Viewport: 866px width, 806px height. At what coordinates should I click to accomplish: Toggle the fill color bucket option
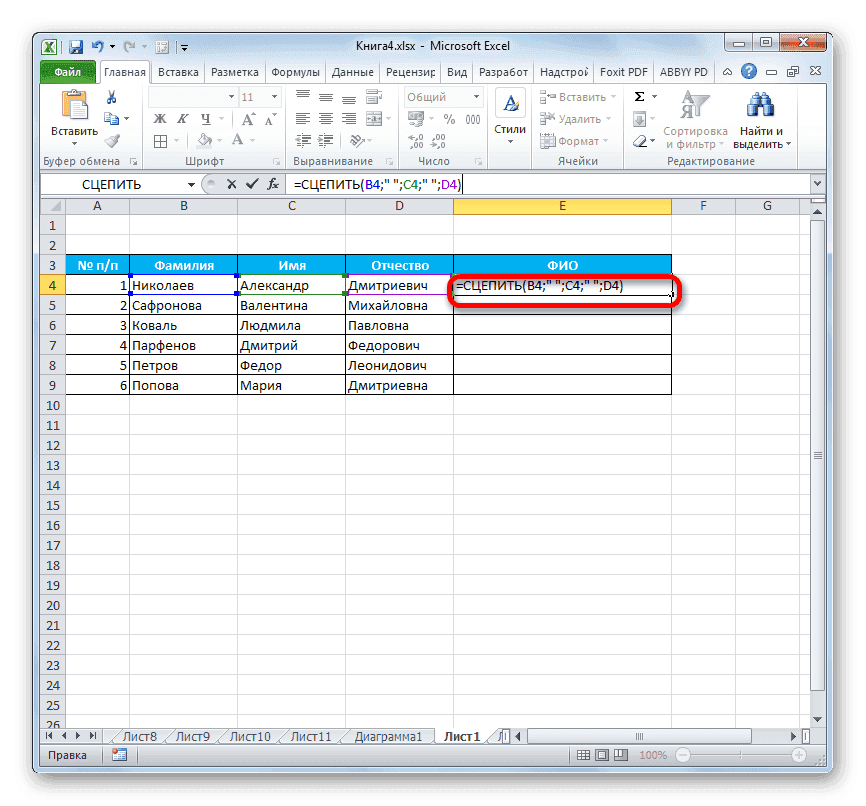click(x=204, y=141)
